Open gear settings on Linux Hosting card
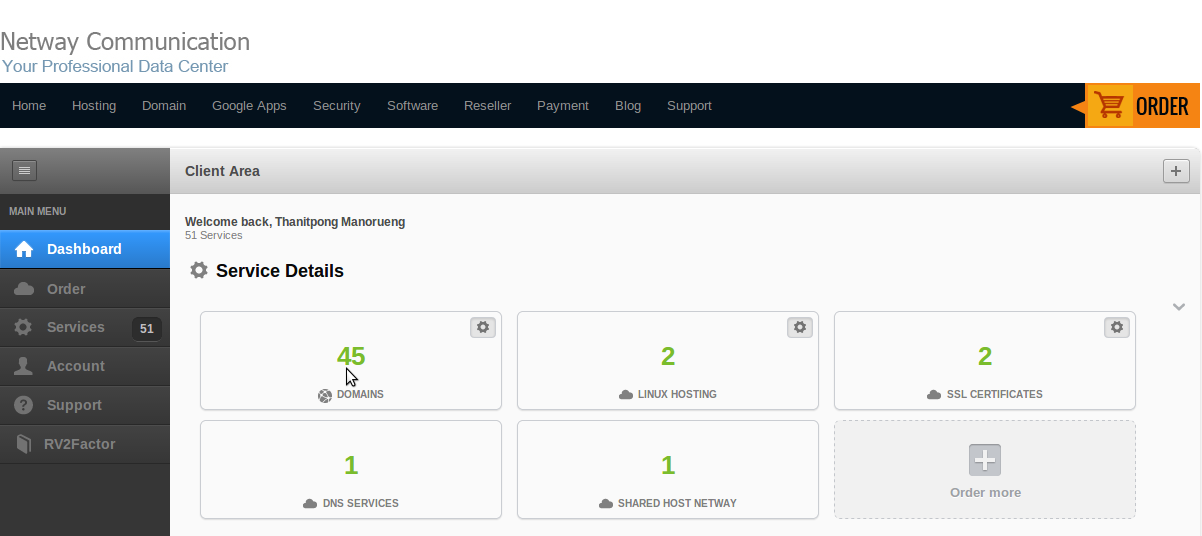1202x536 pixels. (x=799, y=327)
